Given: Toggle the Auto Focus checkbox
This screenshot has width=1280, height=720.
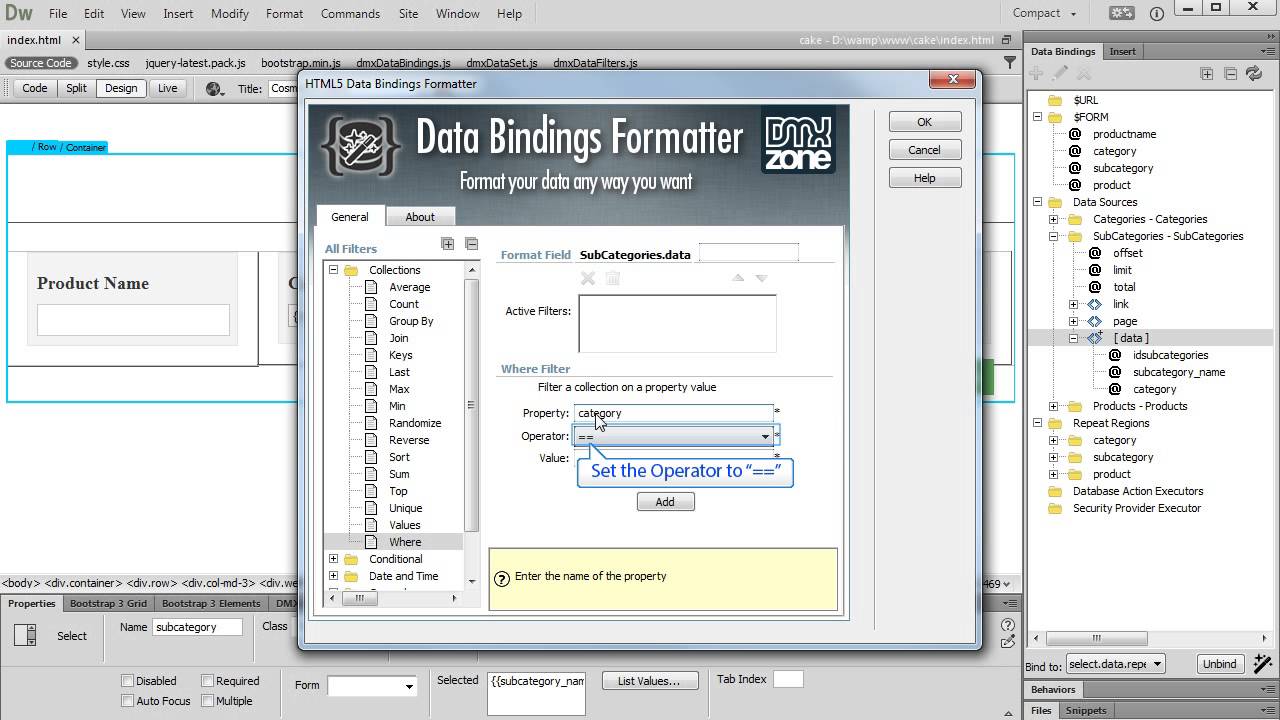Looking at the screenshot, I should tap(128, 701).
